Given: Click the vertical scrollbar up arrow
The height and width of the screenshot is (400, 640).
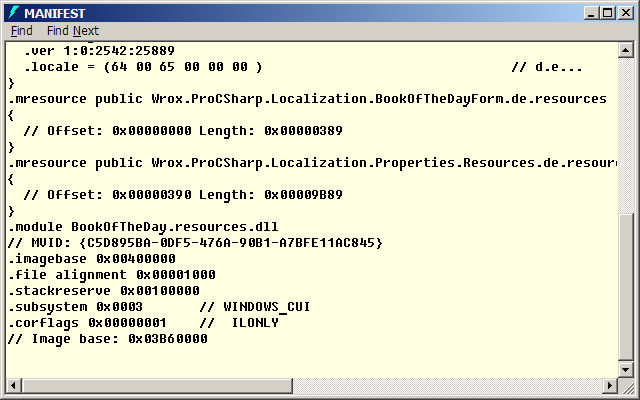Looking at the screenshot, I should pos(626,50).
